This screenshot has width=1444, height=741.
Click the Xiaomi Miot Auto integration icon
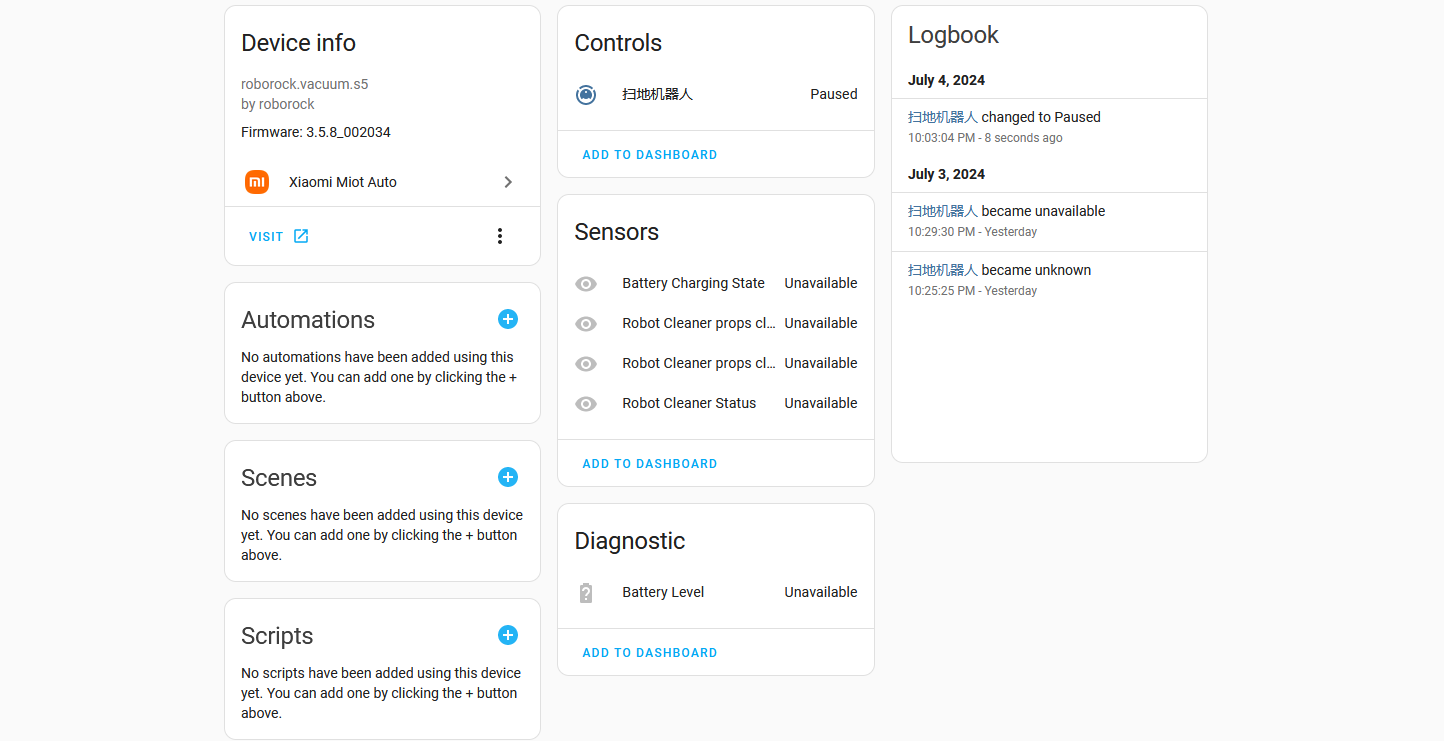point(257,182)
